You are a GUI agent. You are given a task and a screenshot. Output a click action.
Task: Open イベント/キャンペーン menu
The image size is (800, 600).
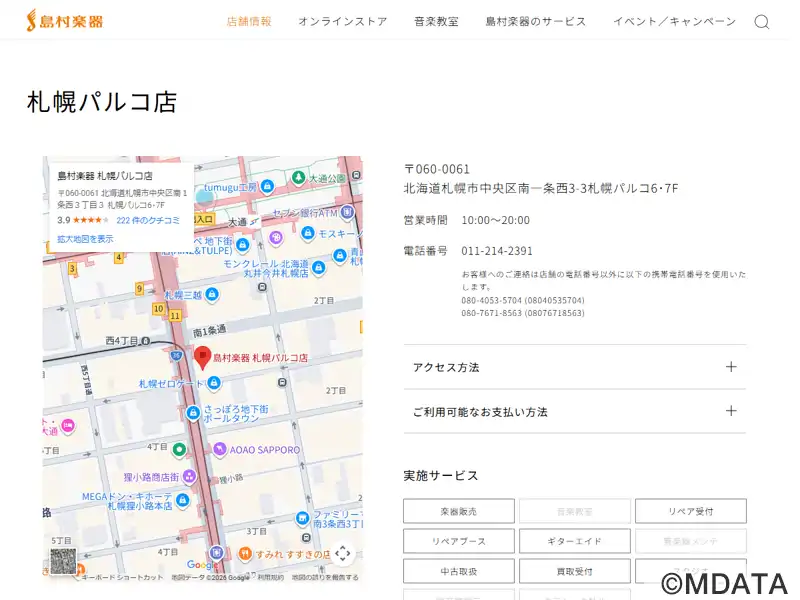[674, 21]
